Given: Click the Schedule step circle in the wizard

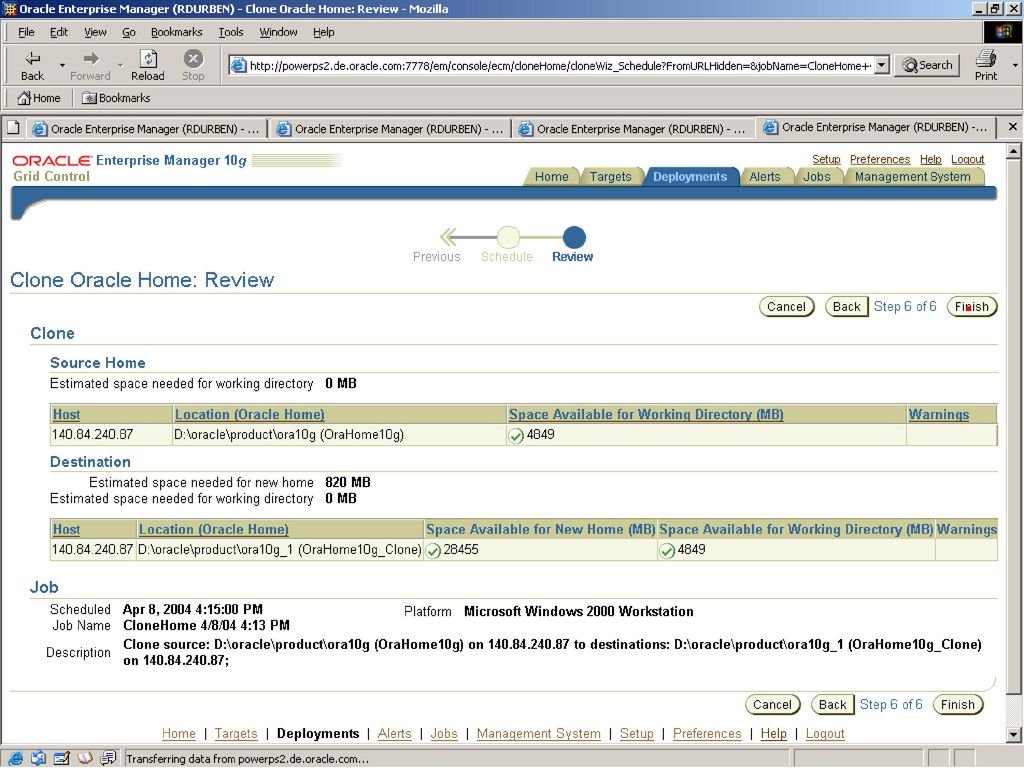Looking at the screenshot, I should click(508, 236).
